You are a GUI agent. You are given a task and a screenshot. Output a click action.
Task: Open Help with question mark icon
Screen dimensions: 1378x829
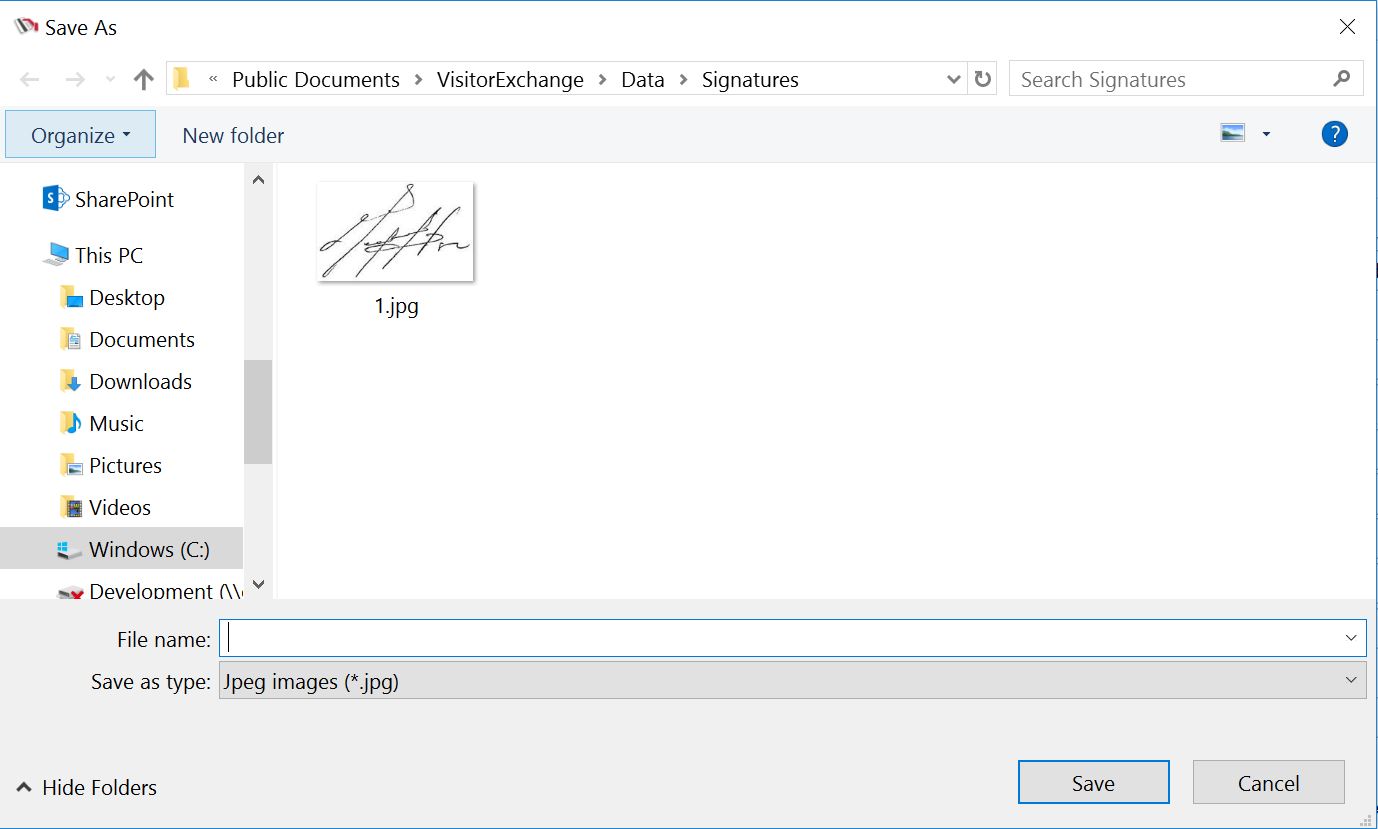(x=1334, y=134)
